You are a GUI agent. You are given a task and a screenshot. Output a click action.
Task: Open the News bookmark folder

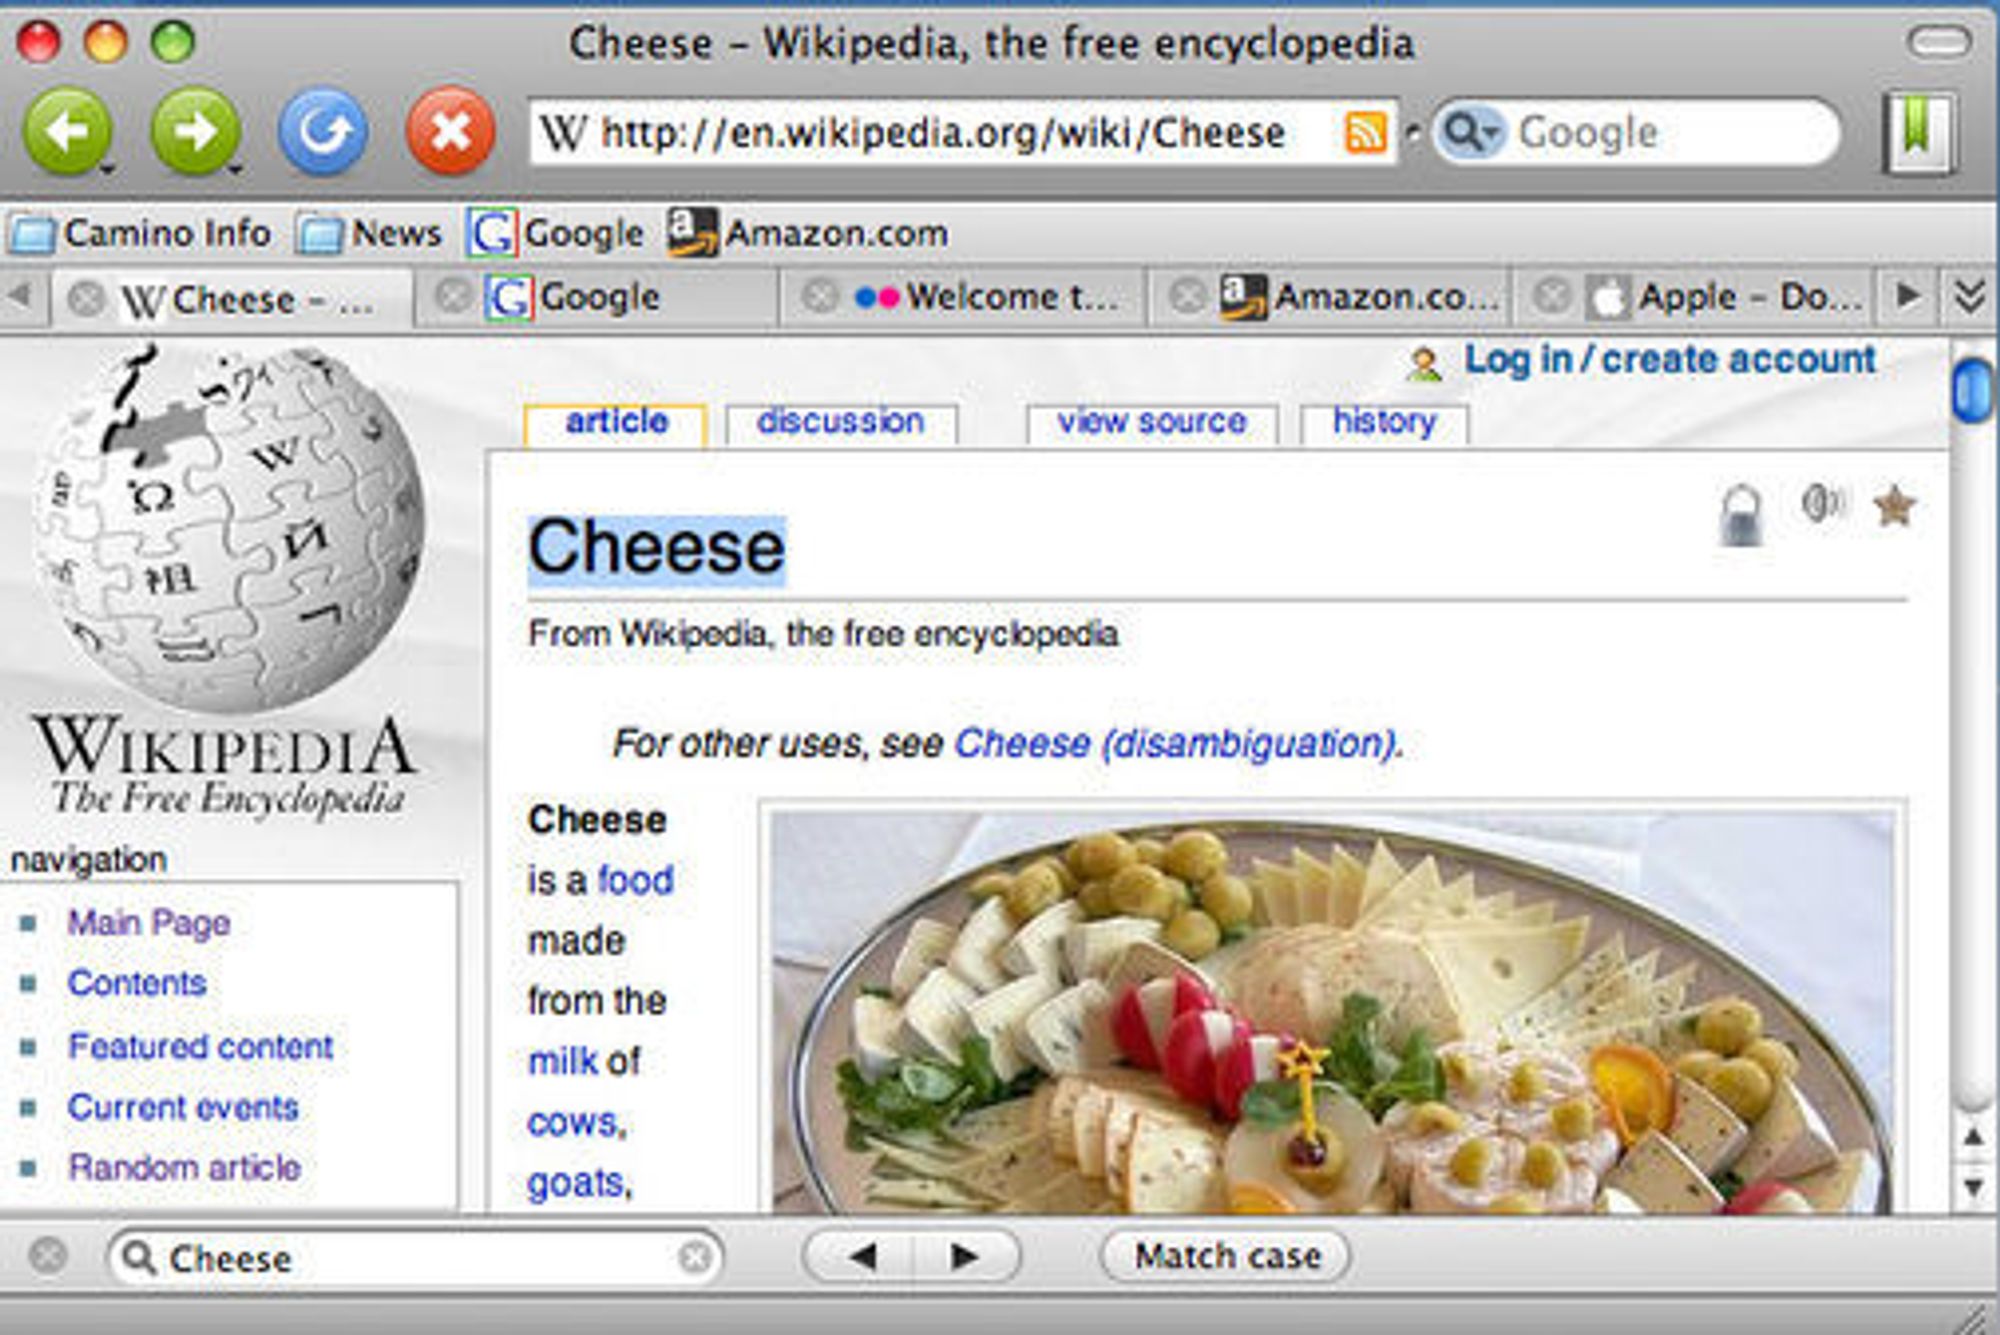[370, 234]
